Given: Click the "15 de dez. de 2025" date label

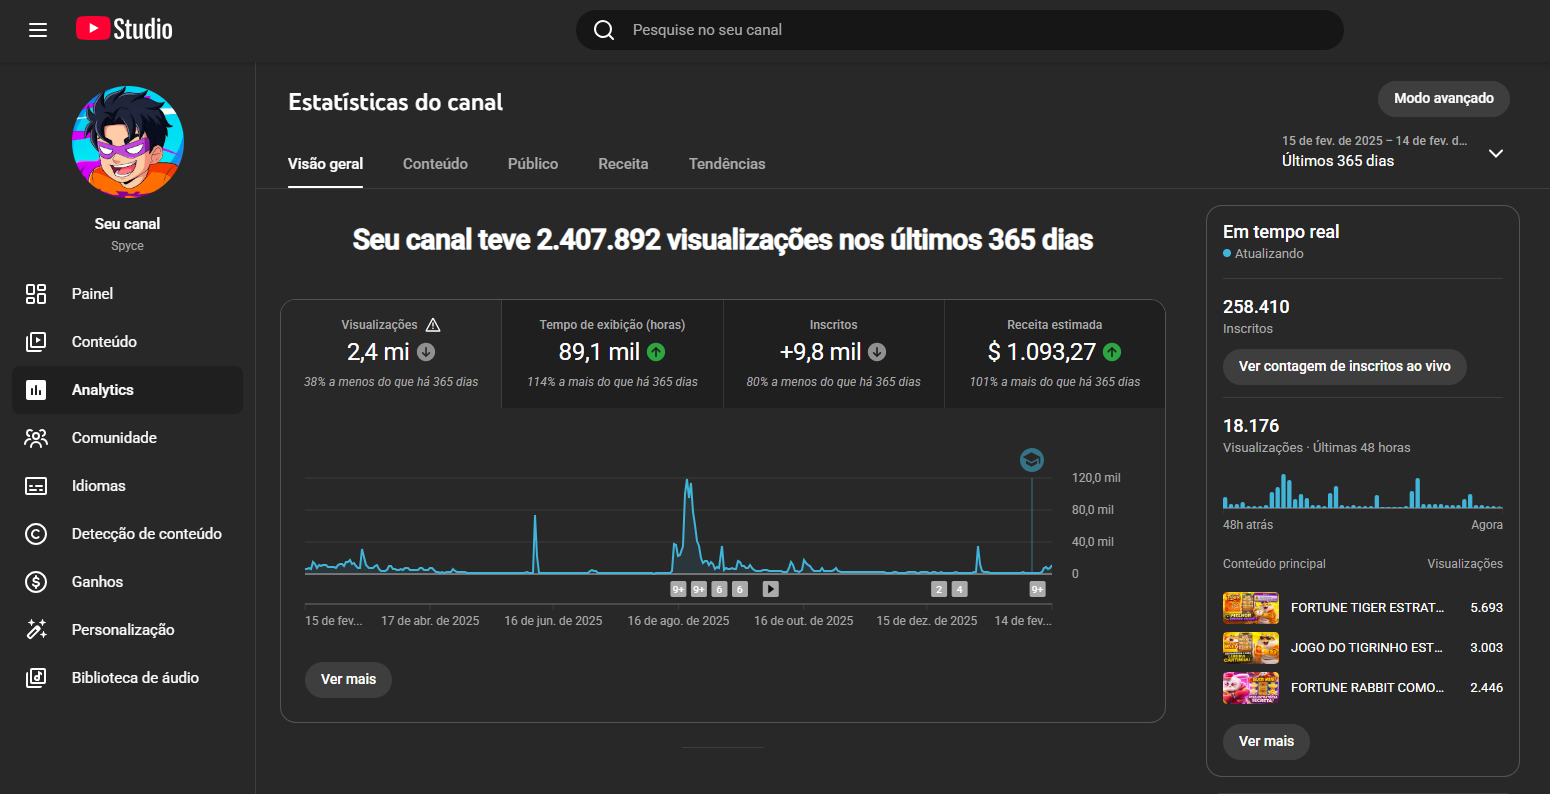Looking at the screenshot, I should 927,621.
